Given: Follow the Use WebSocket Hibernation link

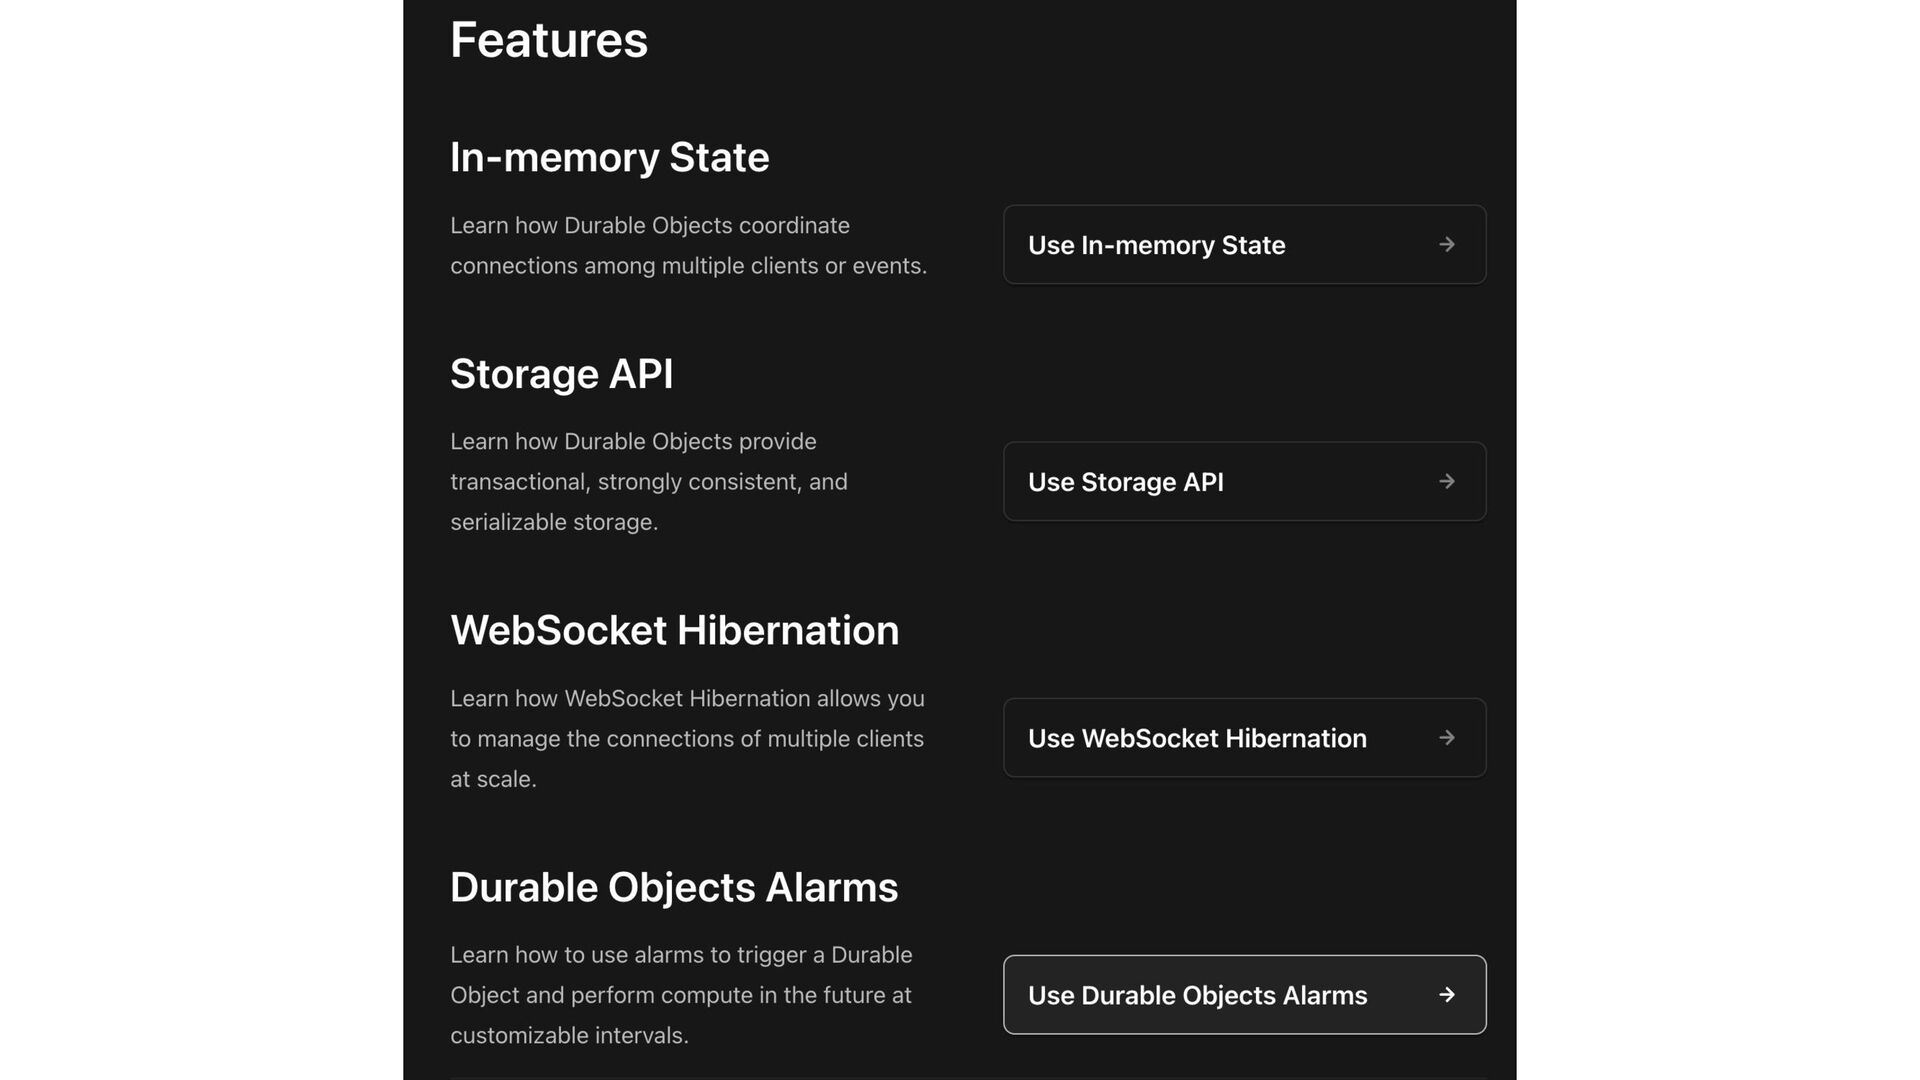Looking at the screenshot, I should point(1244,737).
